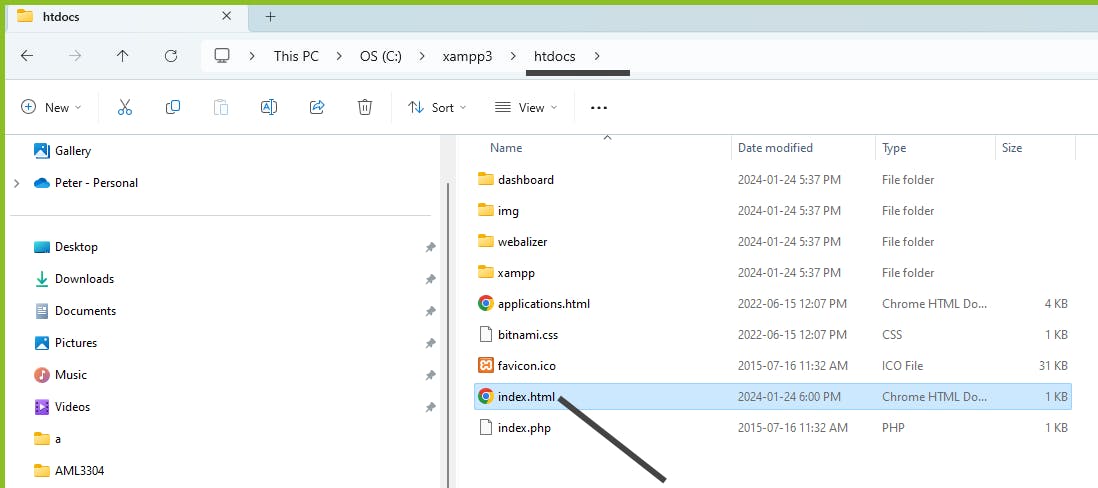Screen dimensions: 1098x488
Task: Navigate to OS (C:) in breadcrumb
Action: [x=381, y=56]
